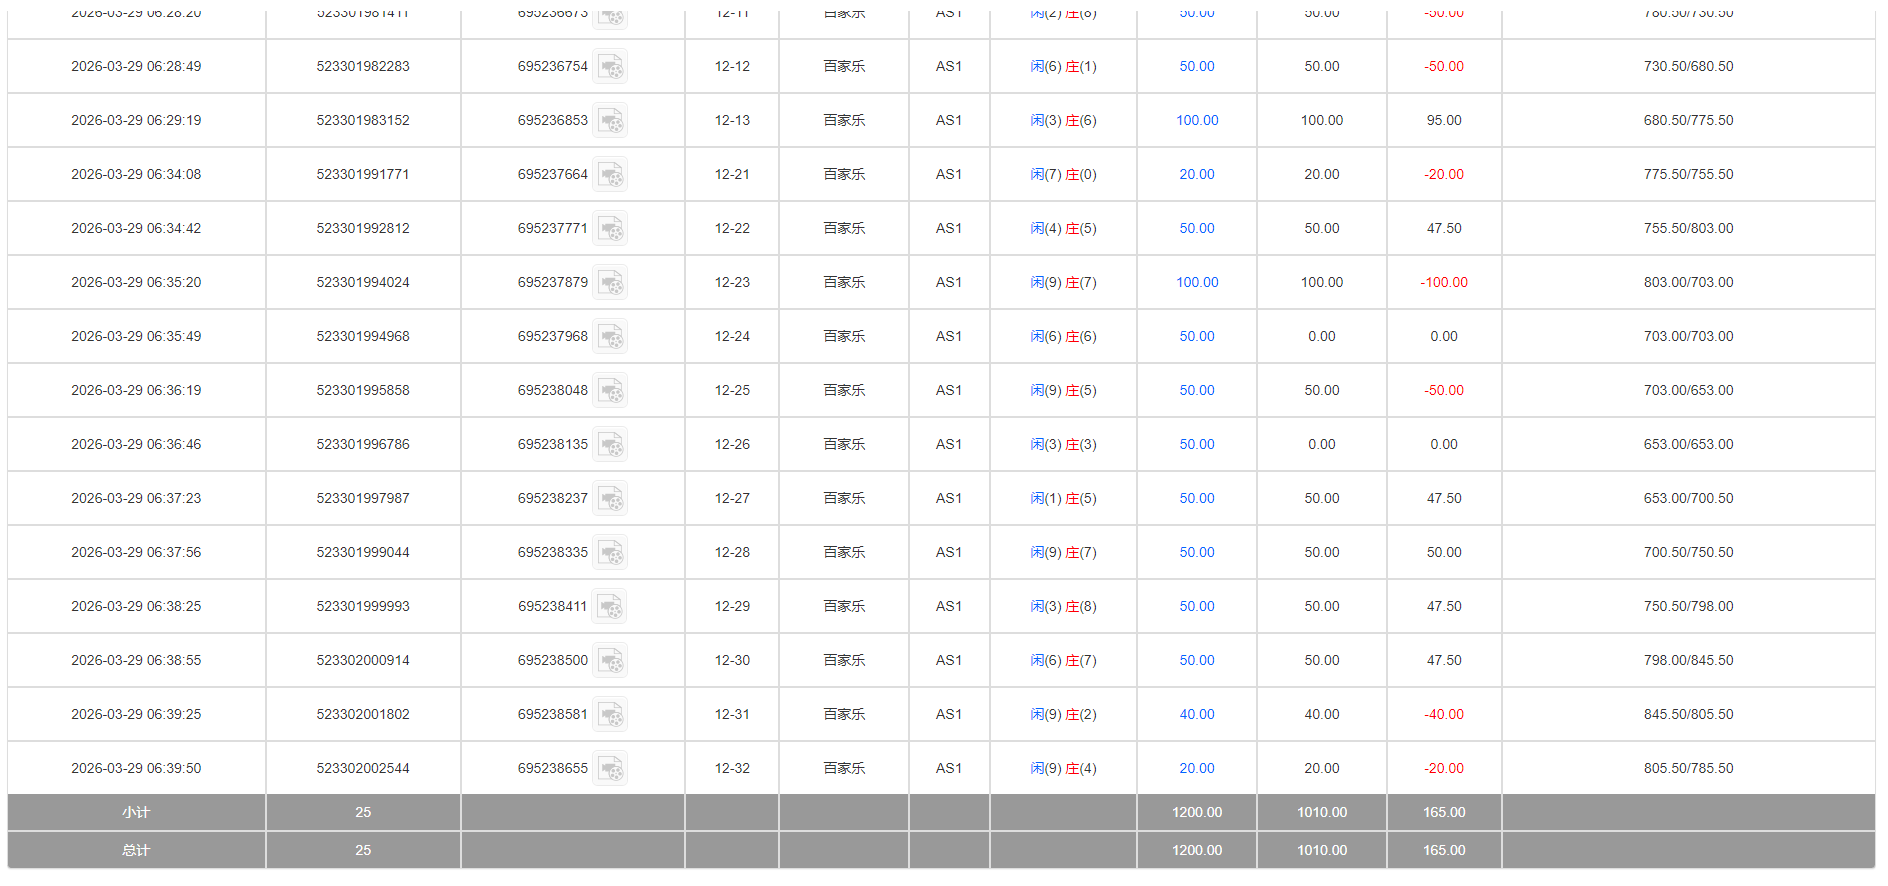Click result 闲(3) 庄(3) in row 12-26
This screenshot has height=886, width=1888.
tap(1063, 444)
